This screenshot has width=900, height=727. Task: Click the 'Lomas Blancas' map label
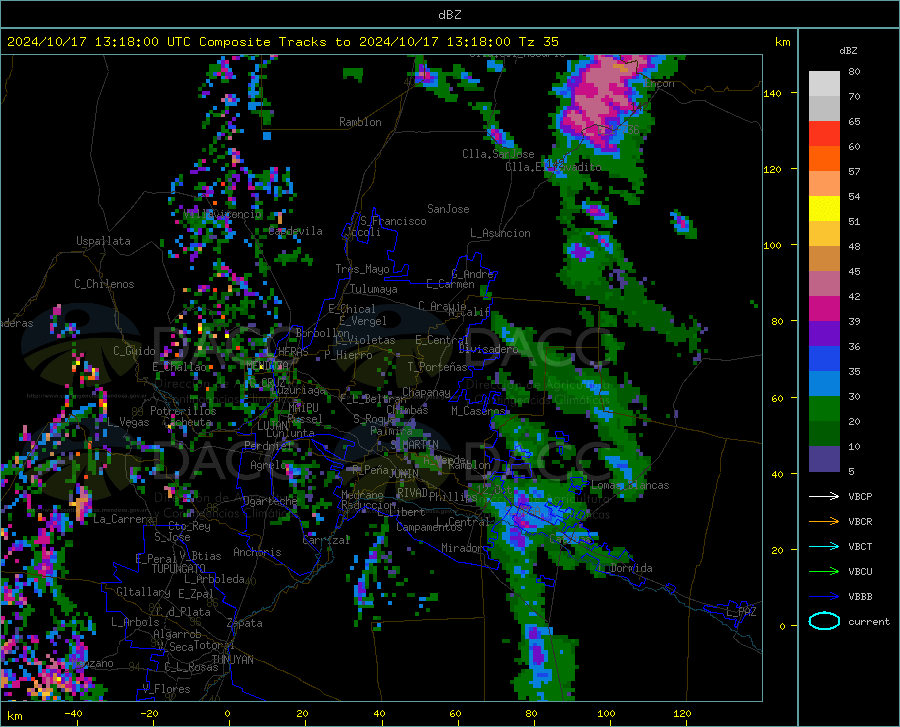(x=630, y=485)
